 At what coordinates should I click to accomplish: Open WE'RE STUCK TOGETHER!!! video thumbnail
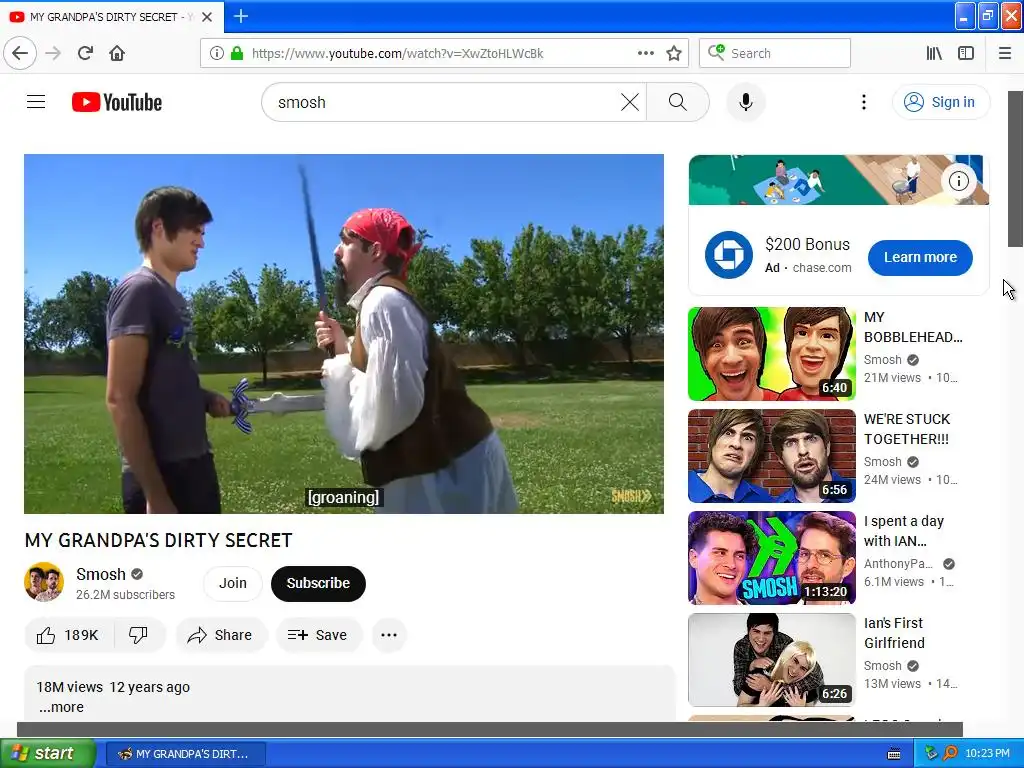click(x=772, y=456)
